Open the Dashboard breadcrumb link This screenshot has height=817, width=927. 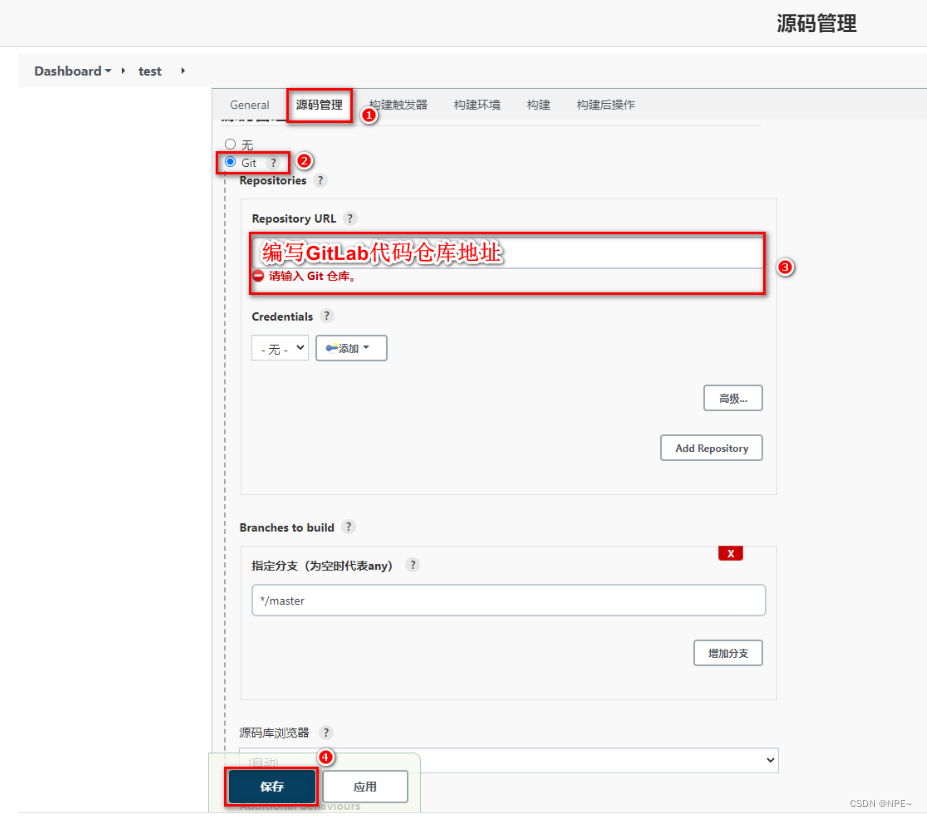67,71
